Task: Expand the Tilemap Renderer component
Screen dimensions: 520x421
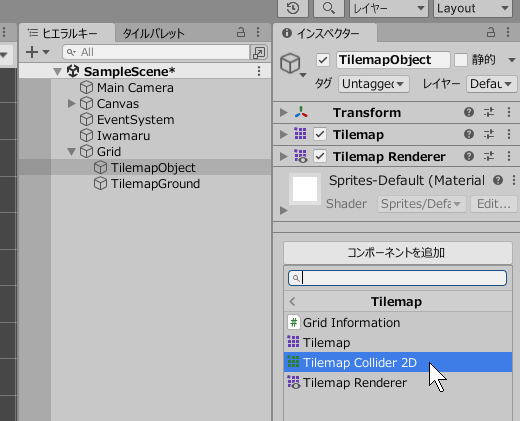Action: click(x=284, y=156)
